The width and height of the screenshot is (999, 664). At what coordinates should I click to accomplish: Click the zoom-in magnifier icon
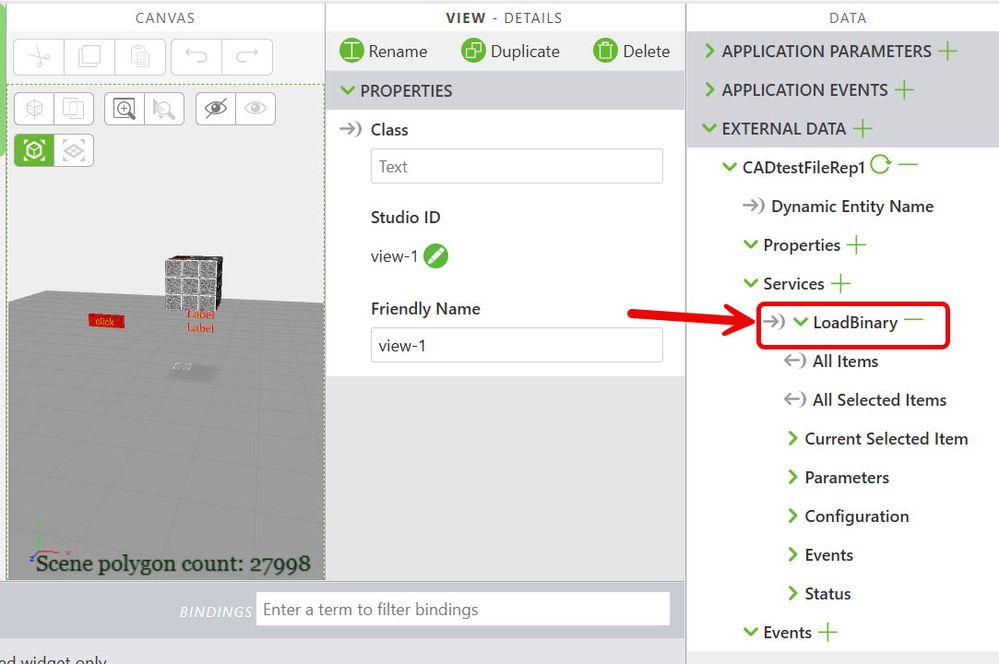(x=124, y=108)
